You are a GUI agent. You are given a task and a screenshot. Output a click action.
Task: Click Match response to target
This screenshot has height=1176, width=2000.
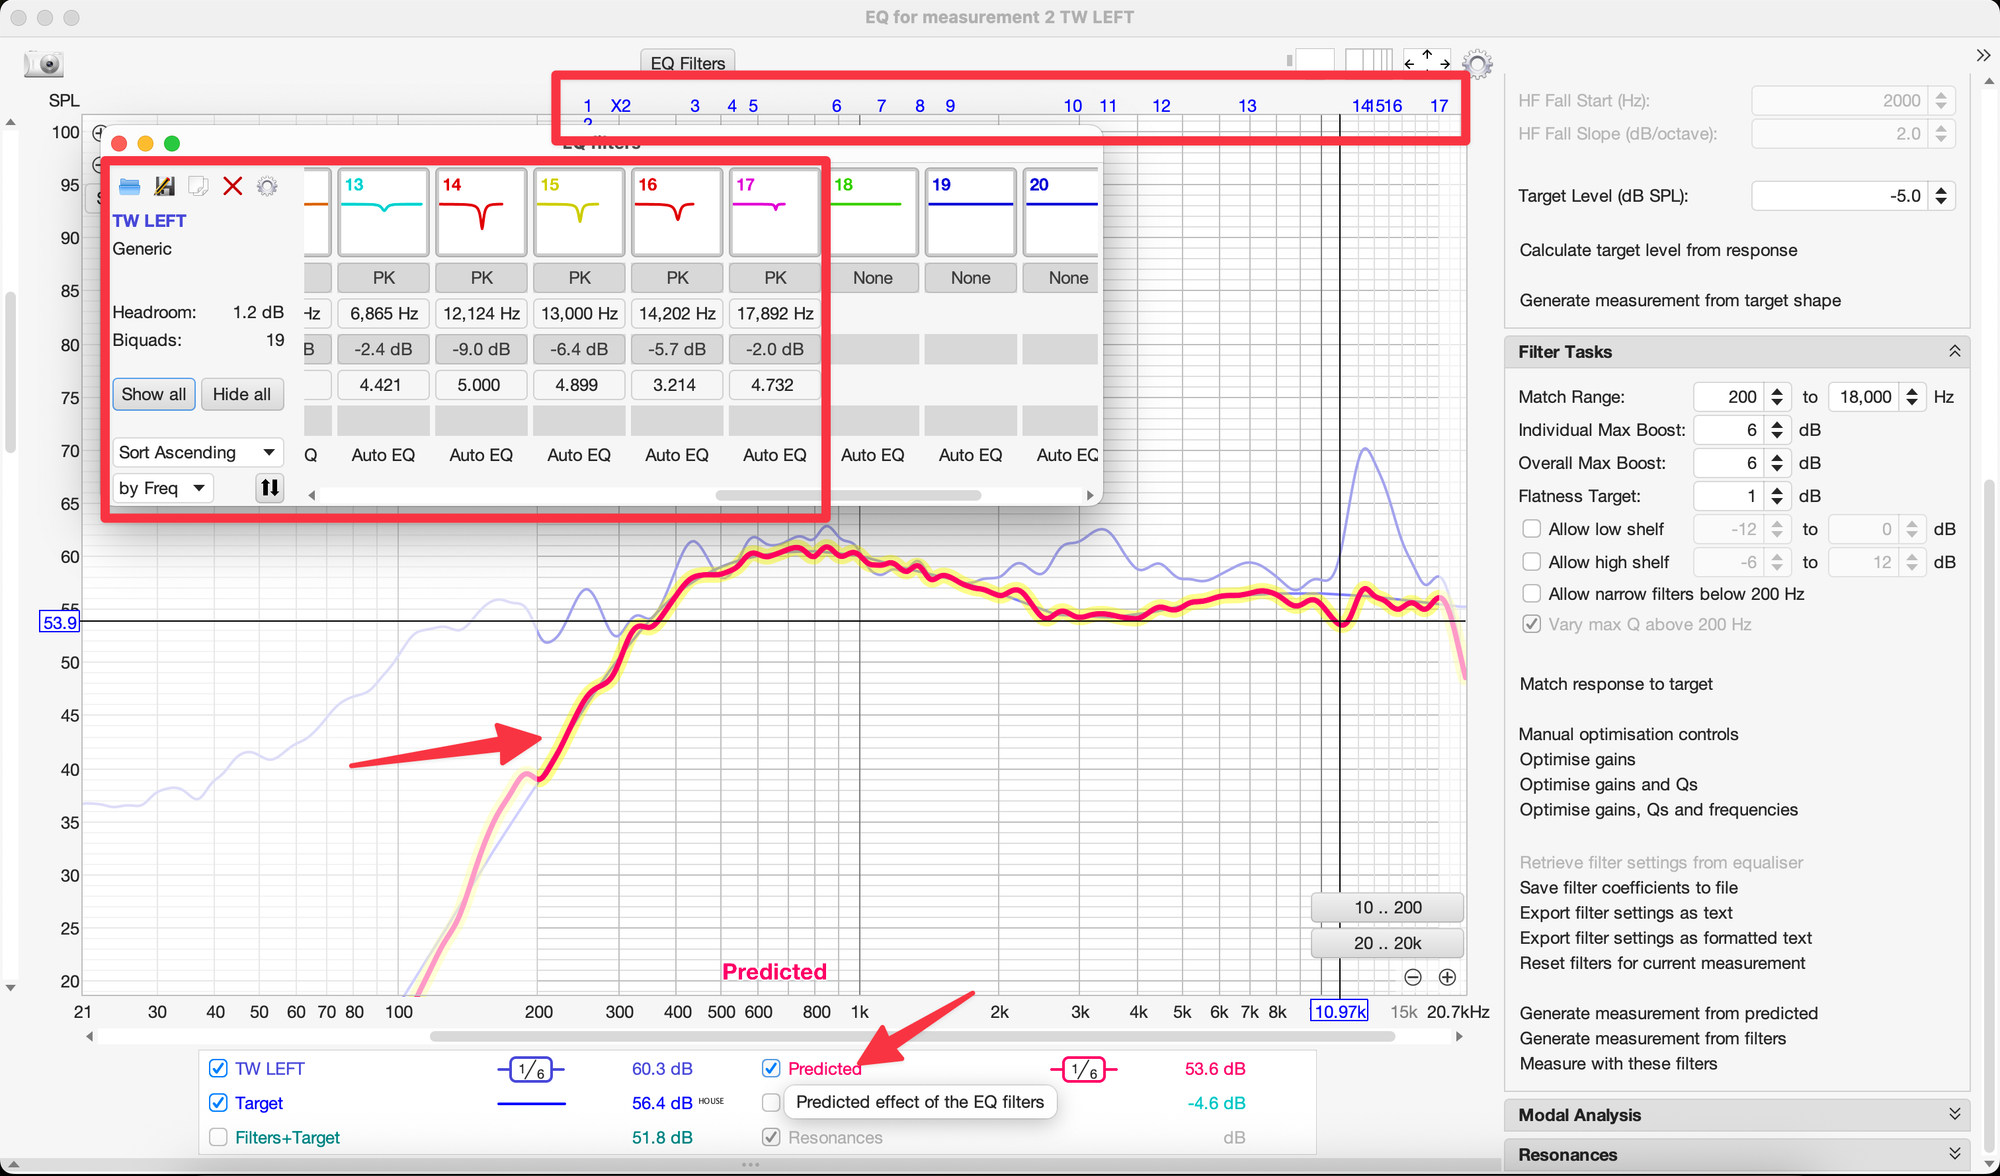tap(1615, 684)
